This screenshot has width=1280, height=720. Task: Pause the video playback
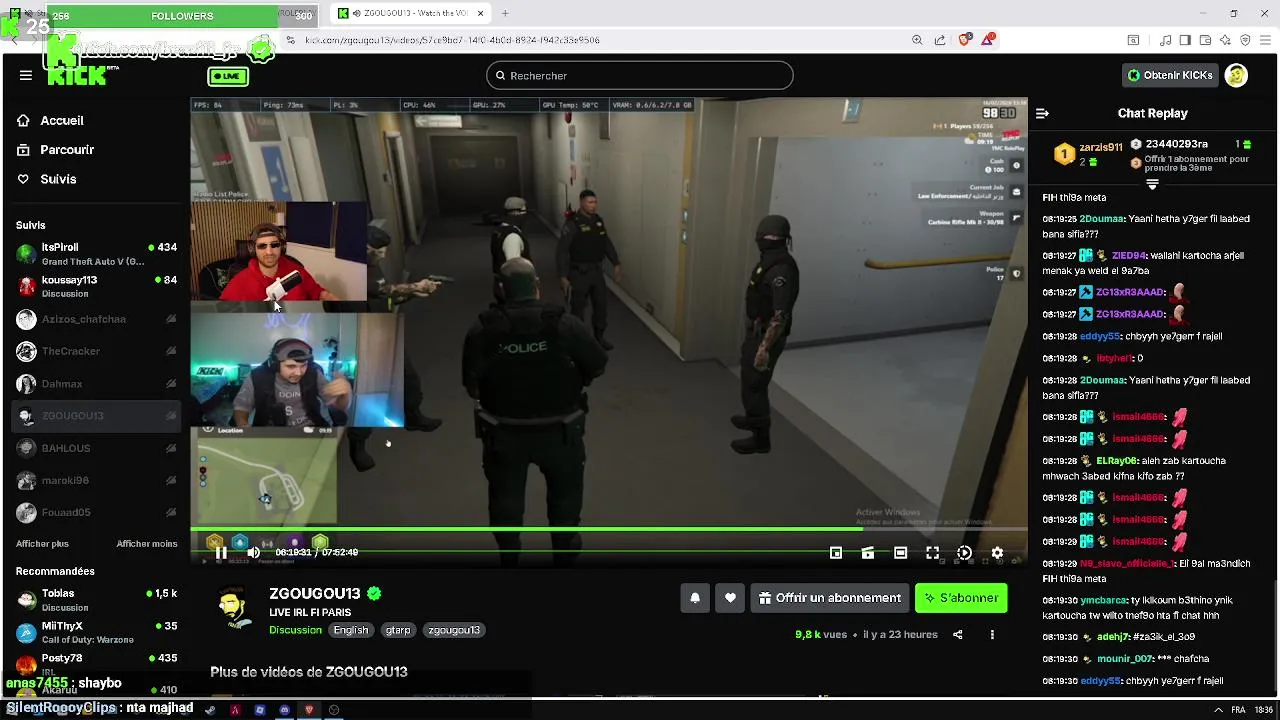click(221, 552)
